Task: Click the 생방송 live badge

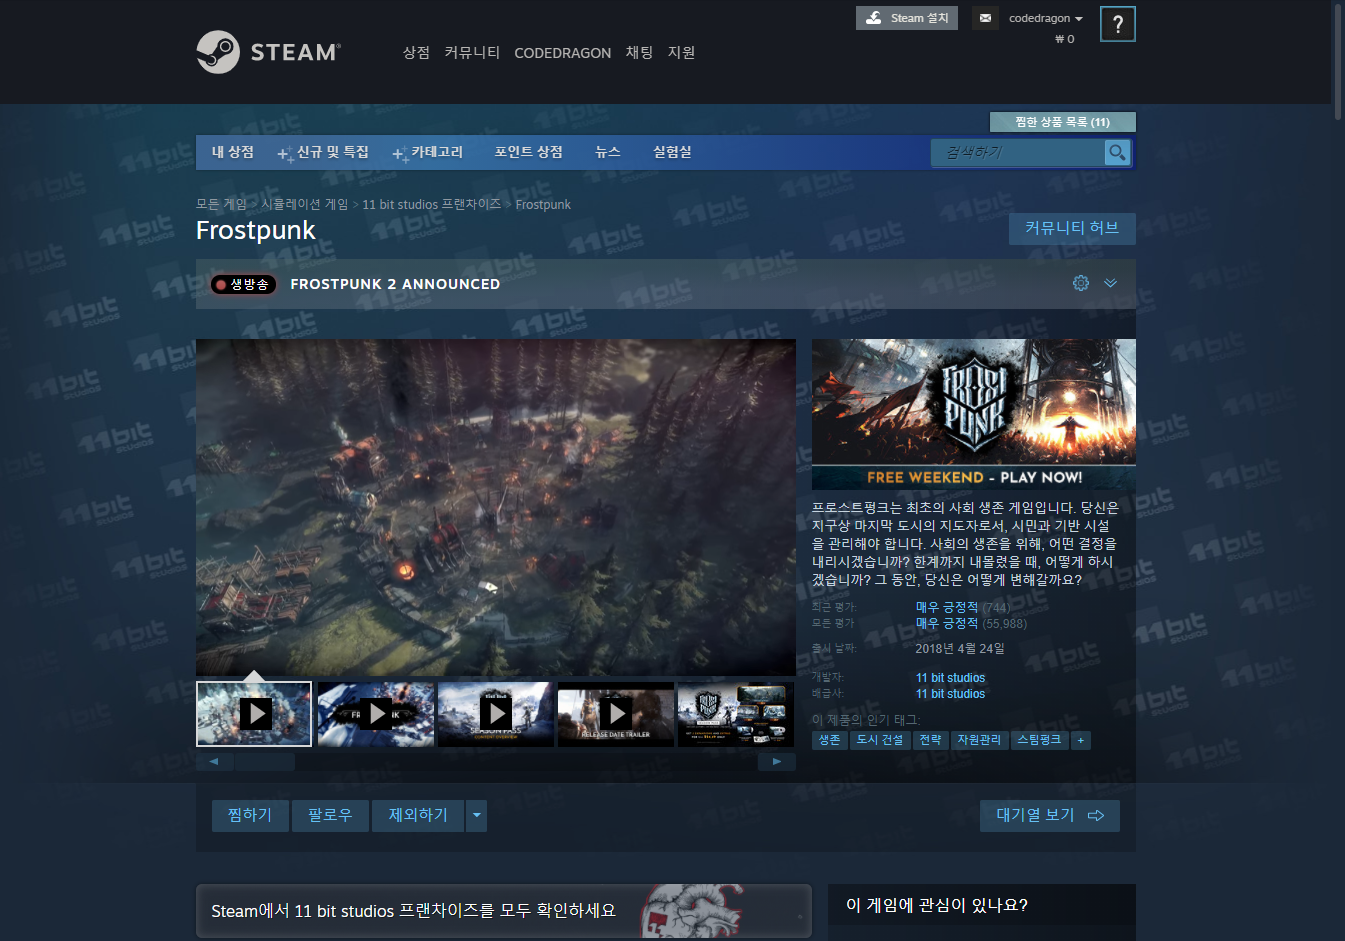Action: [x=243, y=284]
